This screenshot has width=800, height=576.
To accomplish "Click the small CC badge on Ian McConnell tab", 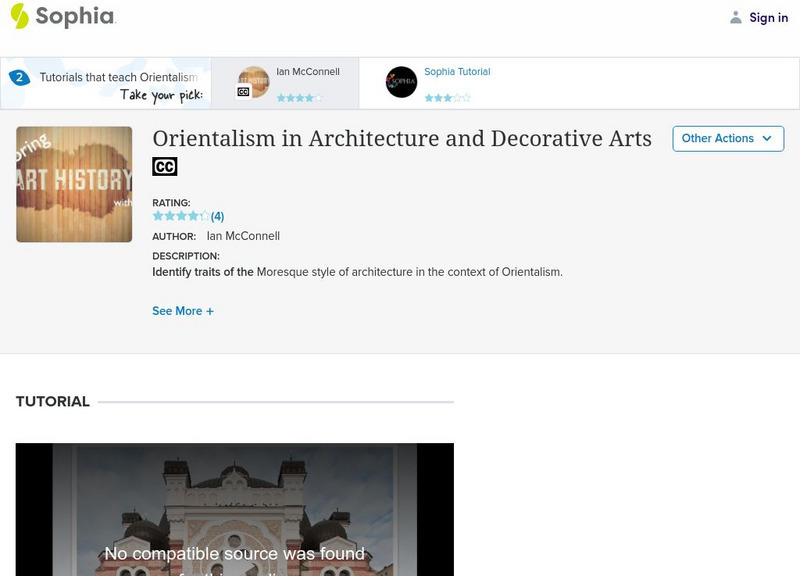I will click(243, 92).
